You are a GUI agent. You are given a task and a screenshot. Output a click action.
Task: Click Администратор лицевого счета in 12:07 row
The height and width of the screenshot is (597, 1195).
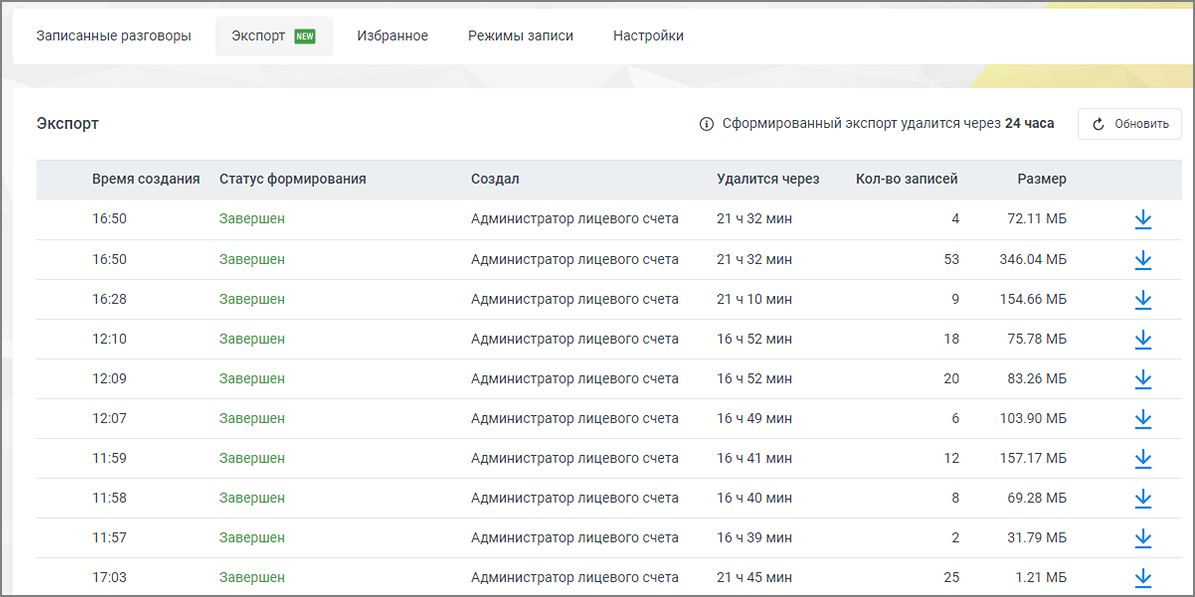pos(575,419)
